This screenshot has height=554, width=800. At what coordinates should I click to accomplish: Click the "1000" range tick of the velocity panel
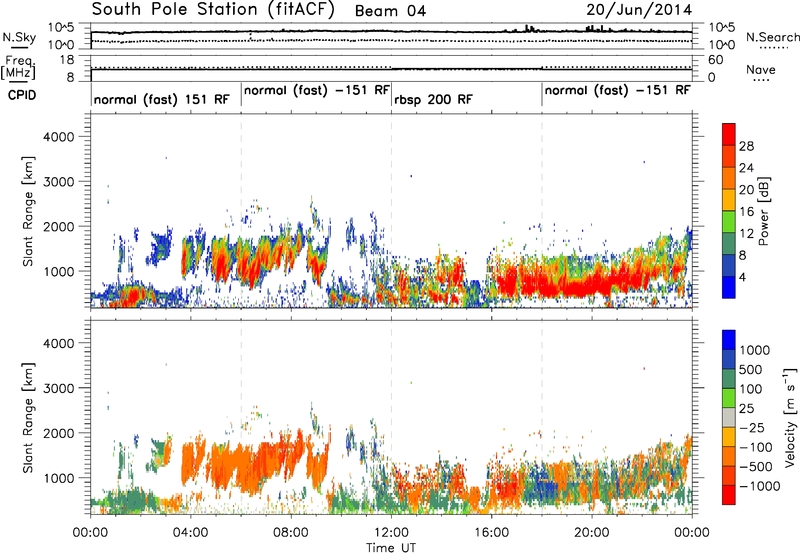click(x=58, y=478)
